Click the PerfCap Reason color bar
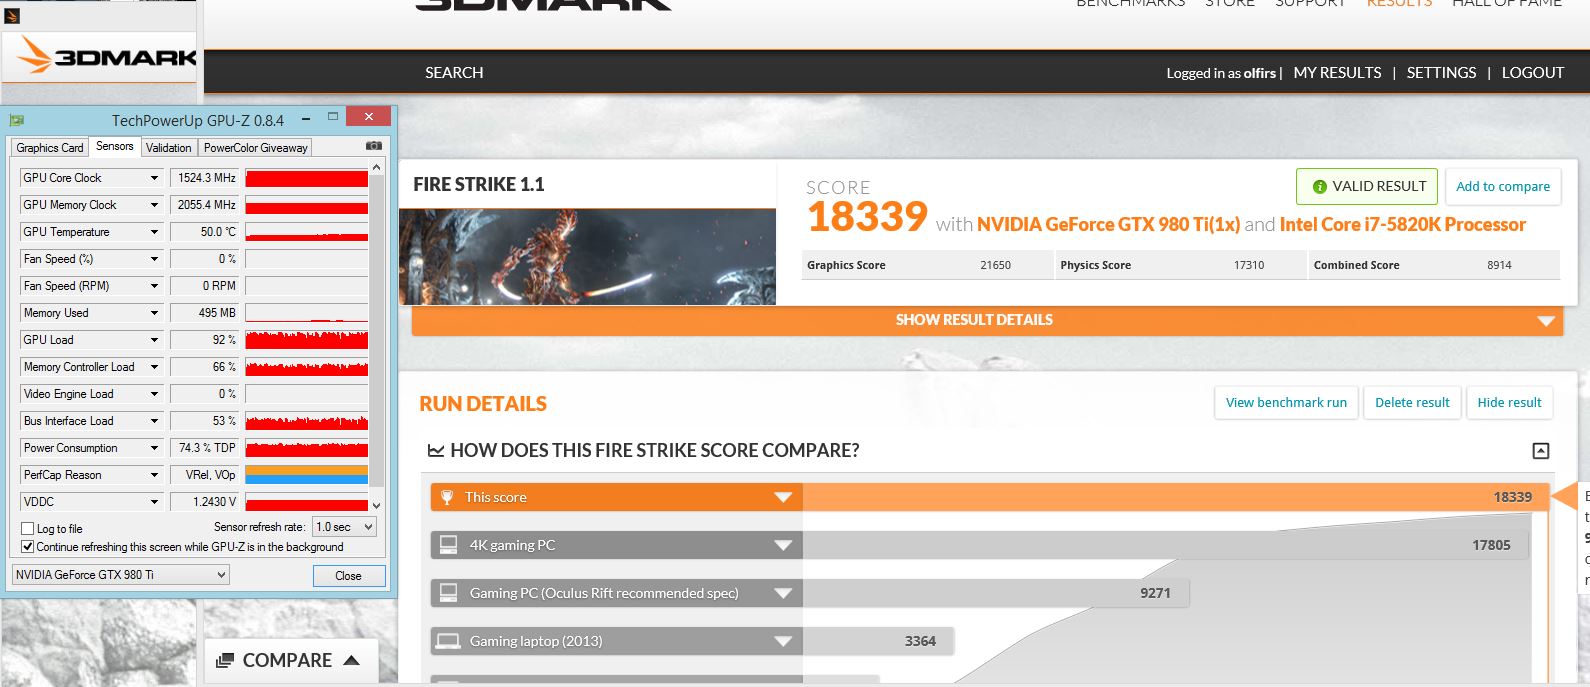The height and width of the screenshot is (687, 1590). coord(306,475)
